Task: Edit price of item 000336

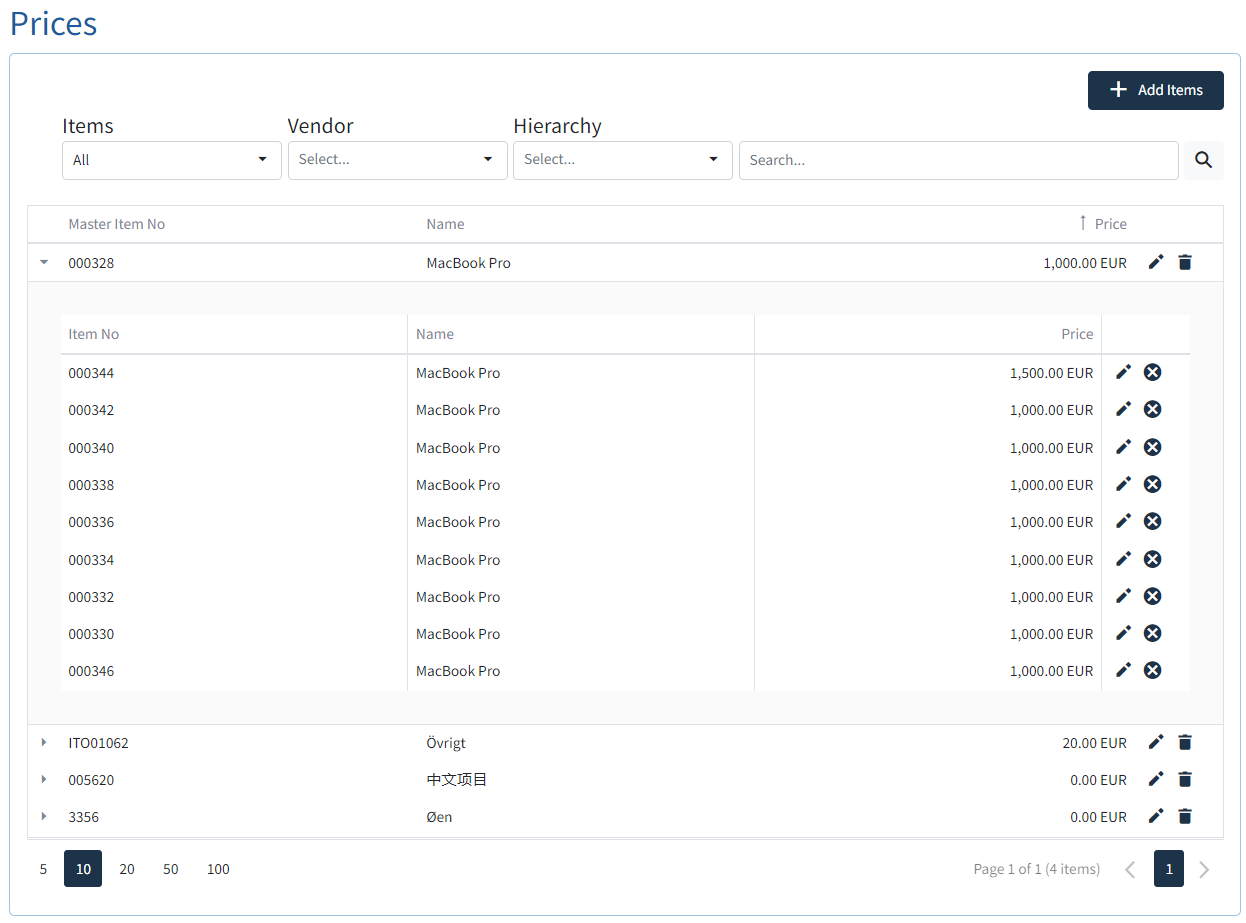Action: (1123, 521)
